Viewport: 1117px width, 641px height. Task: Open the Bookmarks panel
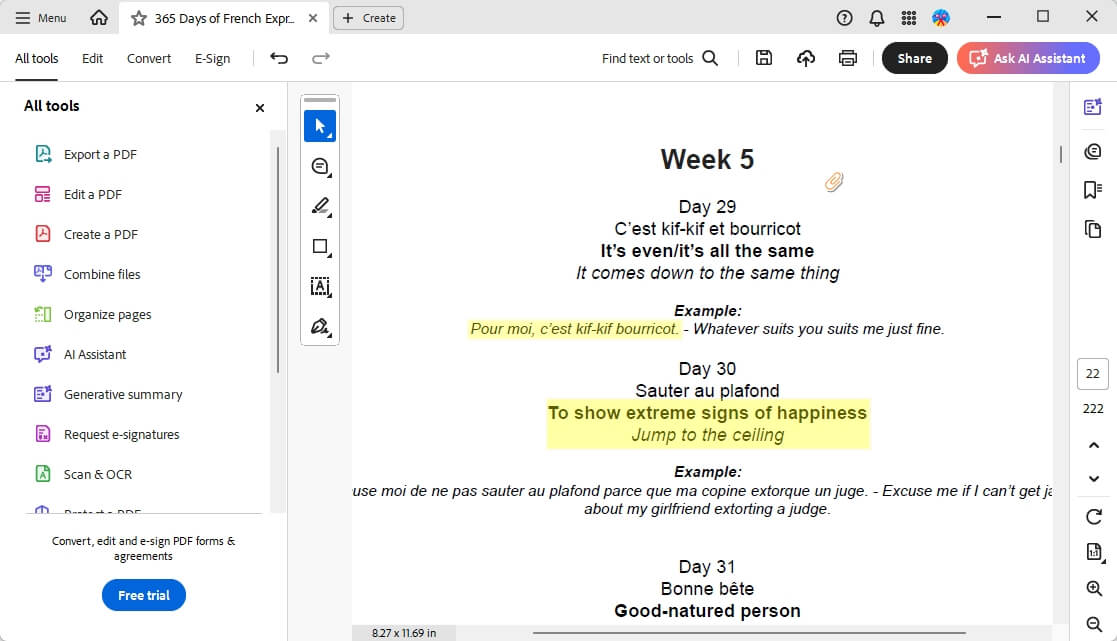(x=1092, y=188)
